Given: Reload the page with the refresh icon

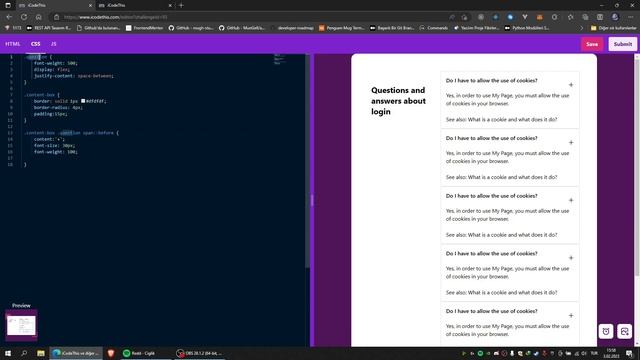Looking at the screenshot, I should click(24, 17).
